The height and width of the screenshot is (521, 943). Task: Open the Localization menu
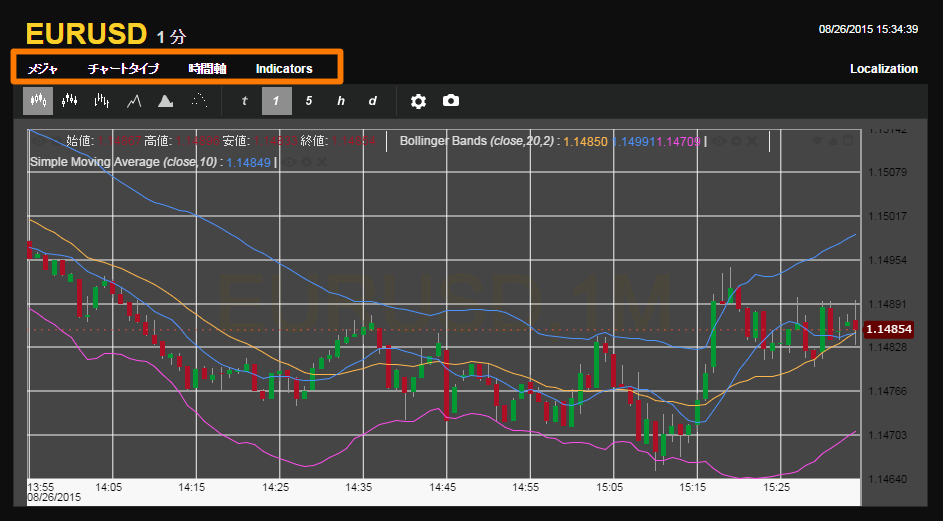pyautogui.click(x=883, y=69)
